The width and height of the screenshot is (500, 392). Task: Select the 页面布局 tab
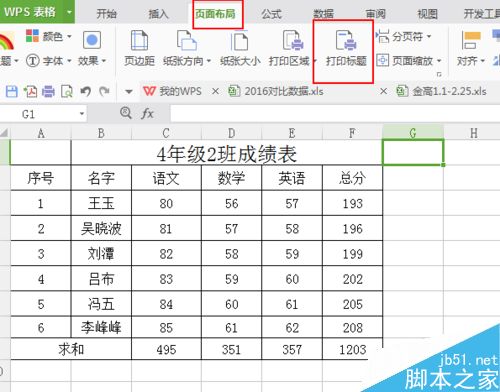[215, 14]
